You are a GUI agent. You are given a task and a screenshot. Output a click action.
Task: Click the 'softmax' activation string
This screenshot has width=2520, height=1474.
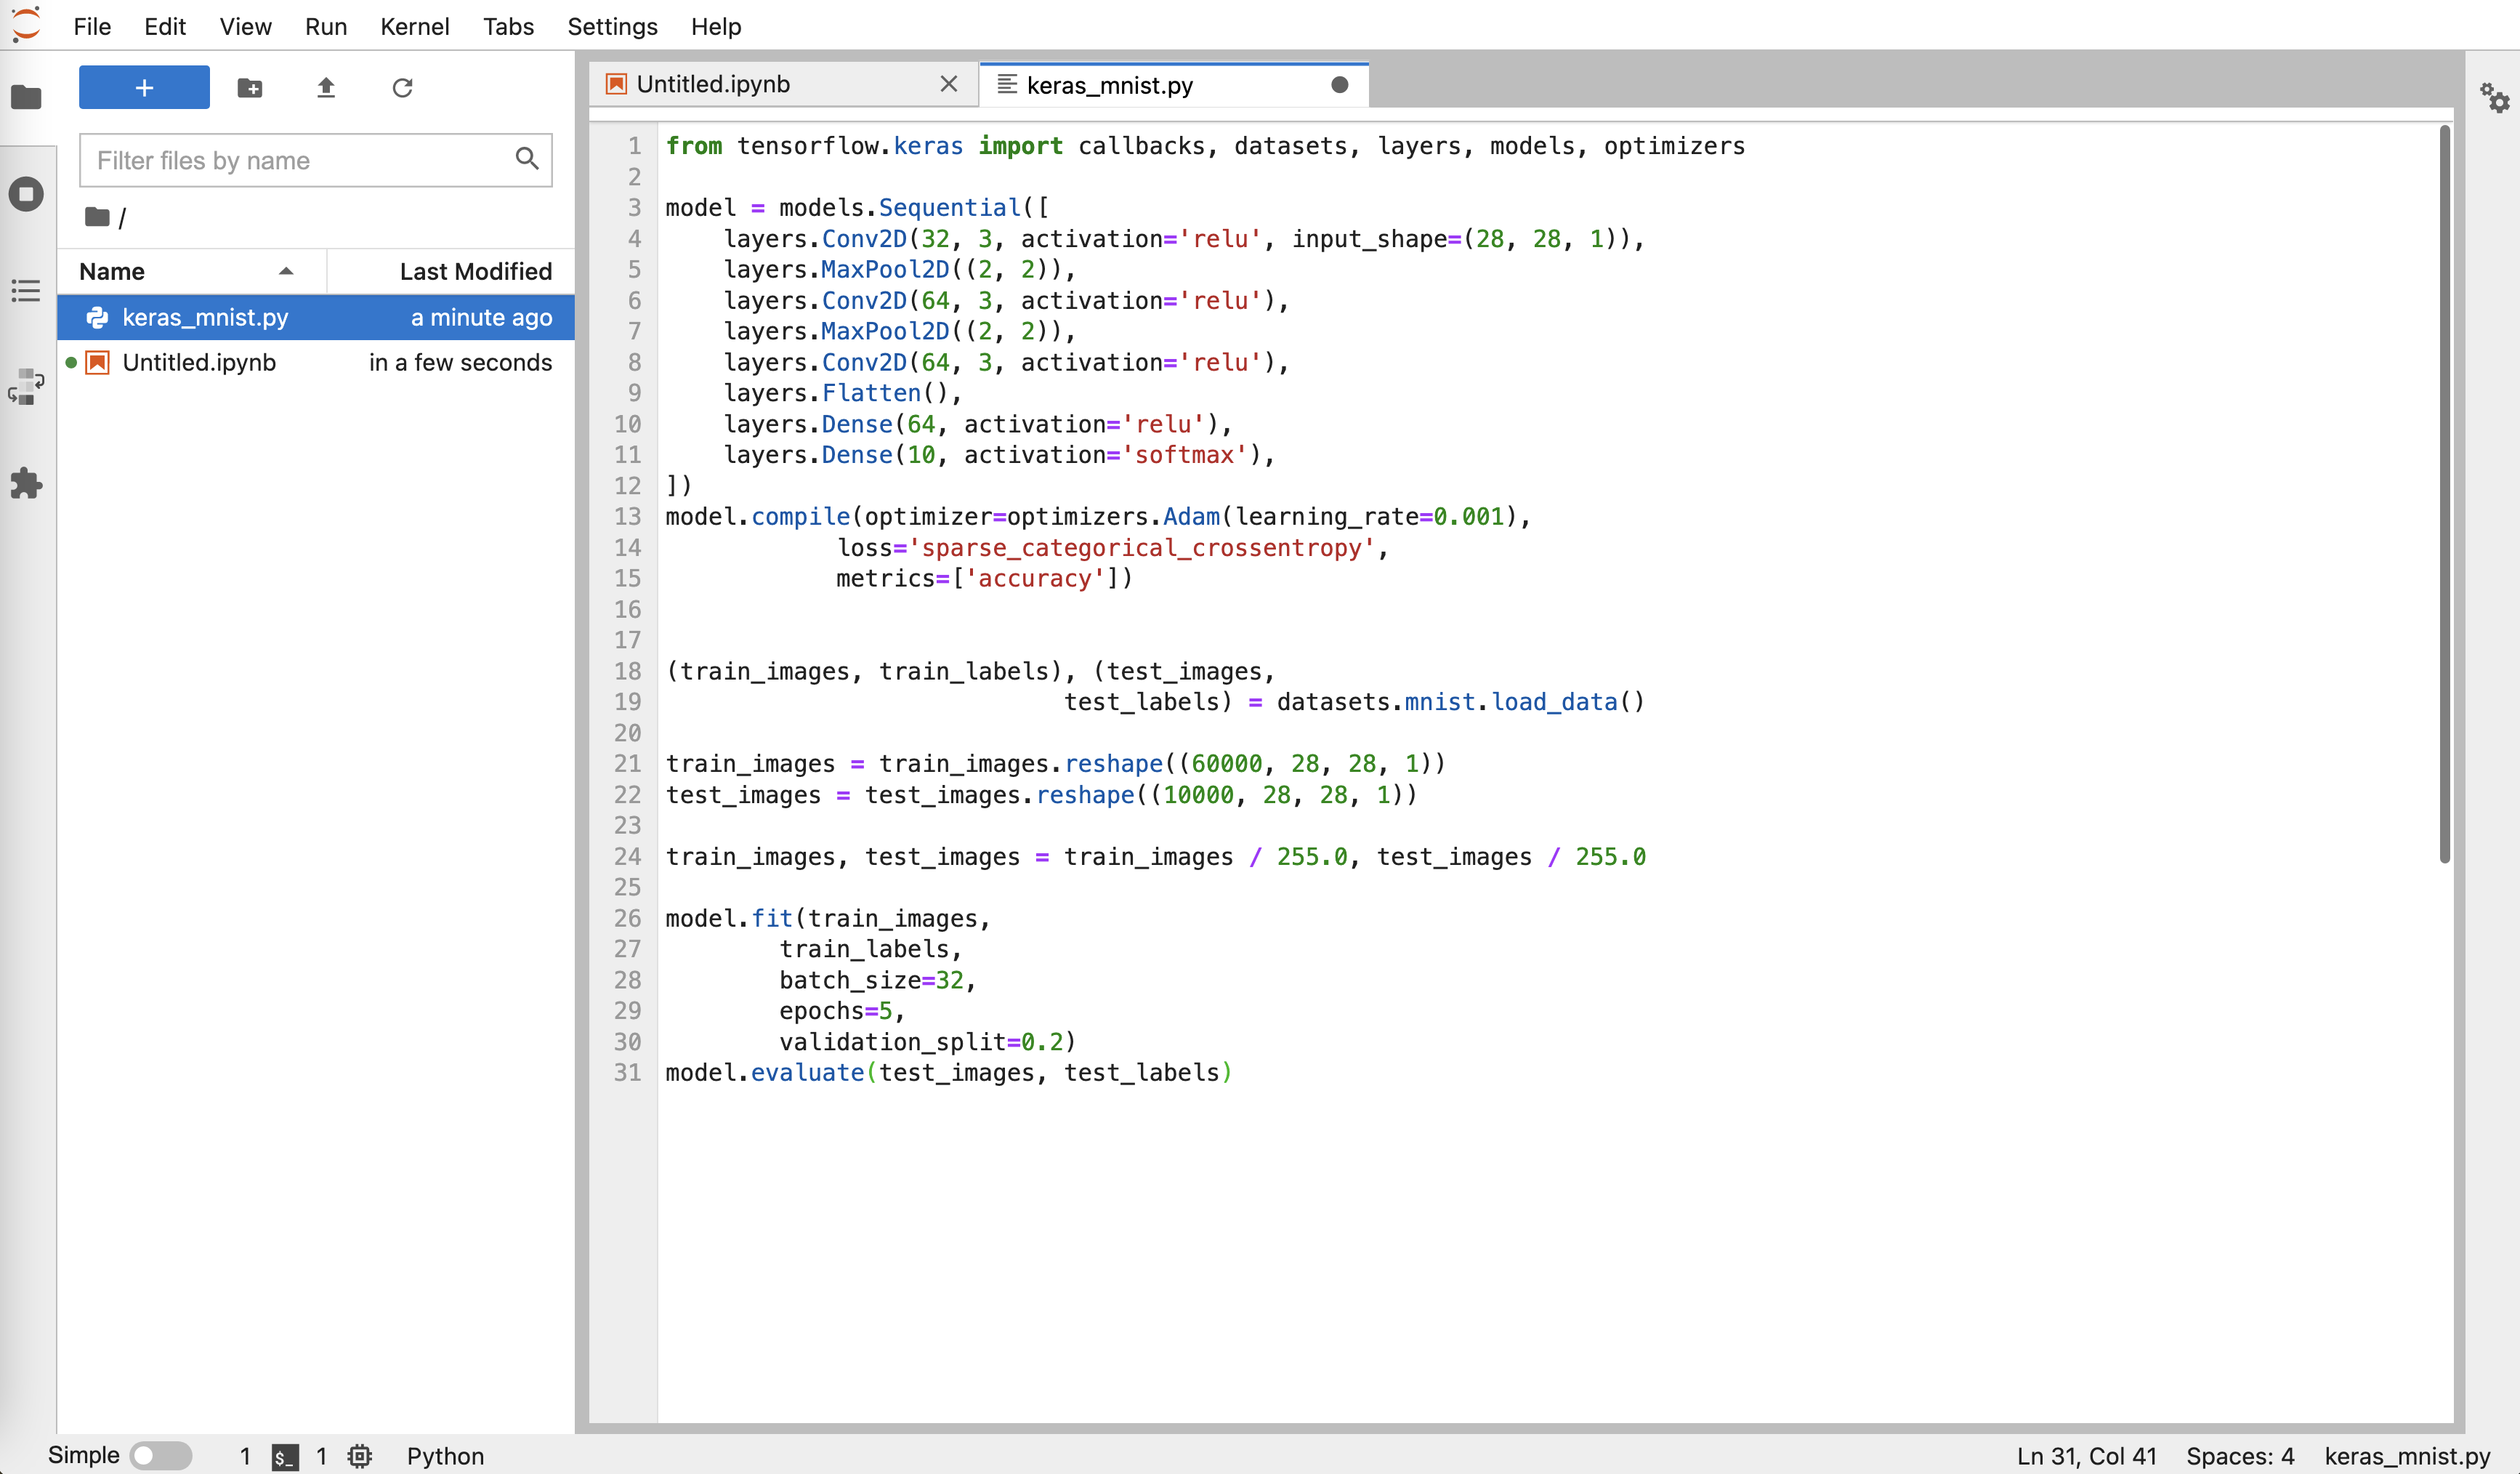(1184, 454)
